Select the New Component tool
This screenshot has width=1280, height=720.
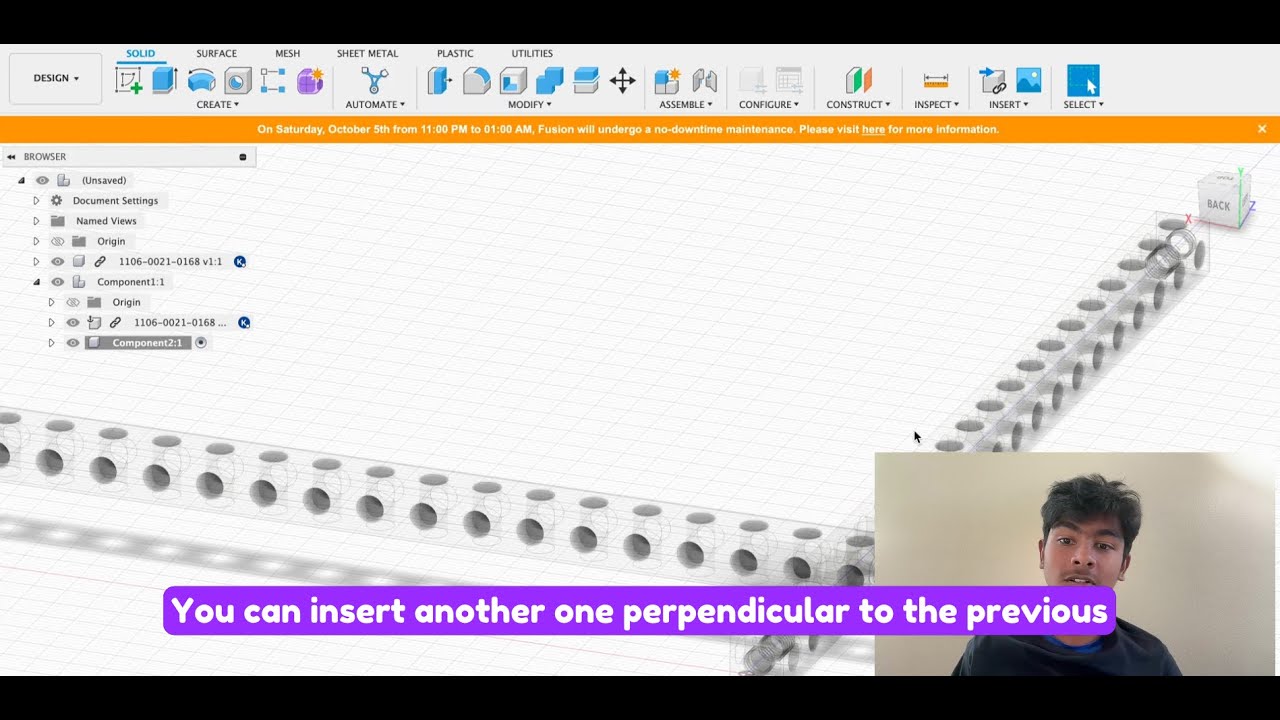(667, 81)
